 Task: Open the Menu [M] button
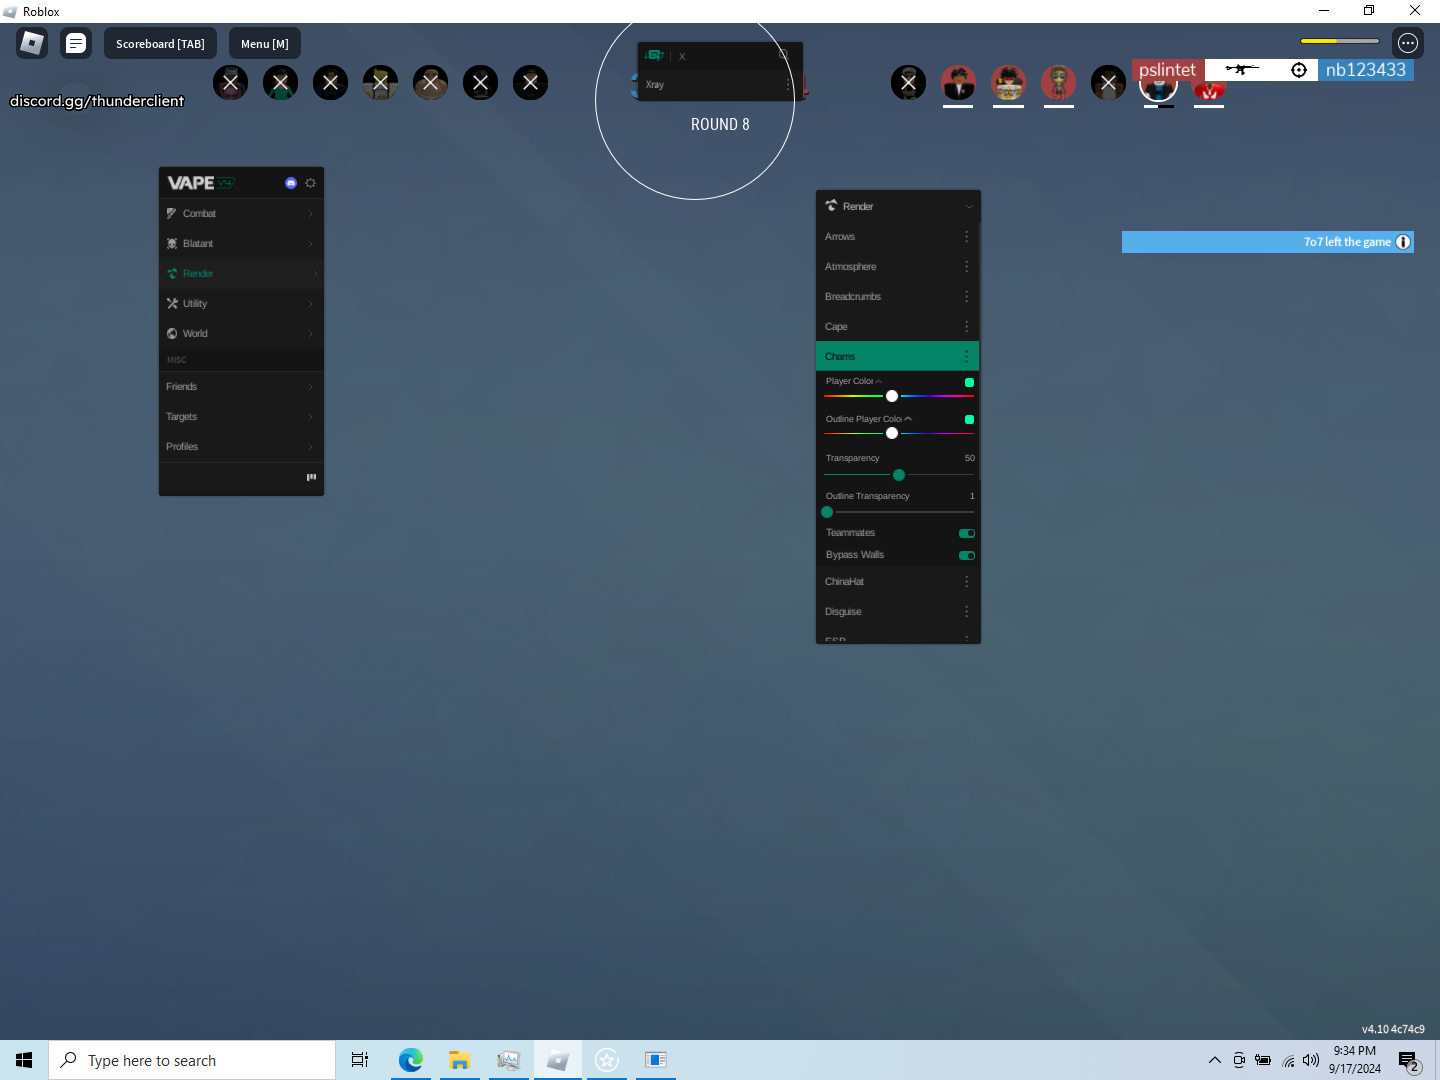tap(265, 44)
